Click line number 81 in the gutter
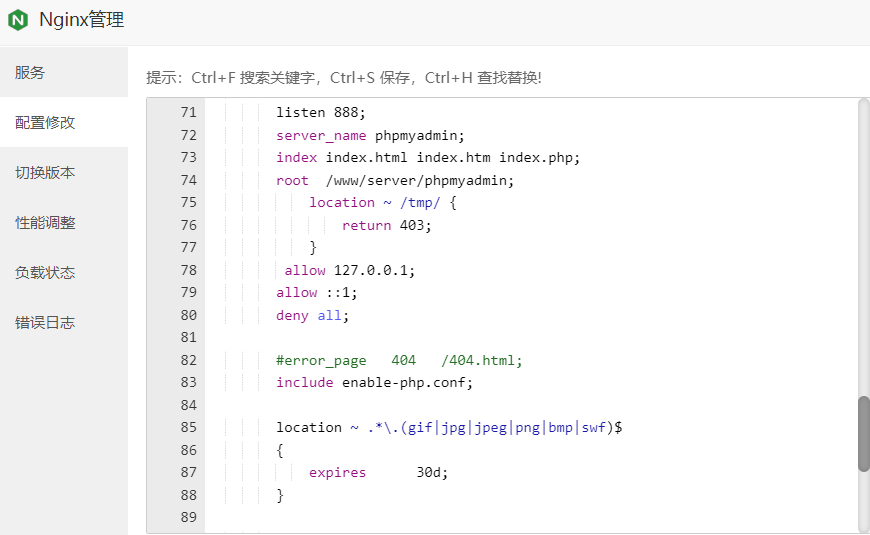This screenshot has width=870, height=535. tap(189, 337)
